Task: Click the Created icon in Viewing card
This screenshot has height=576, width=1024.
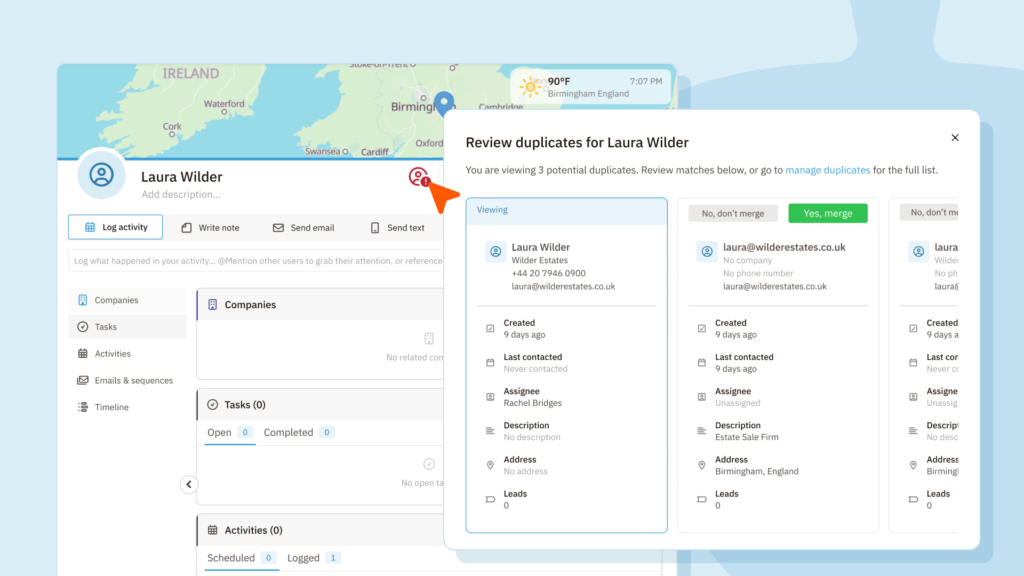Action: [x=490, y=328]
